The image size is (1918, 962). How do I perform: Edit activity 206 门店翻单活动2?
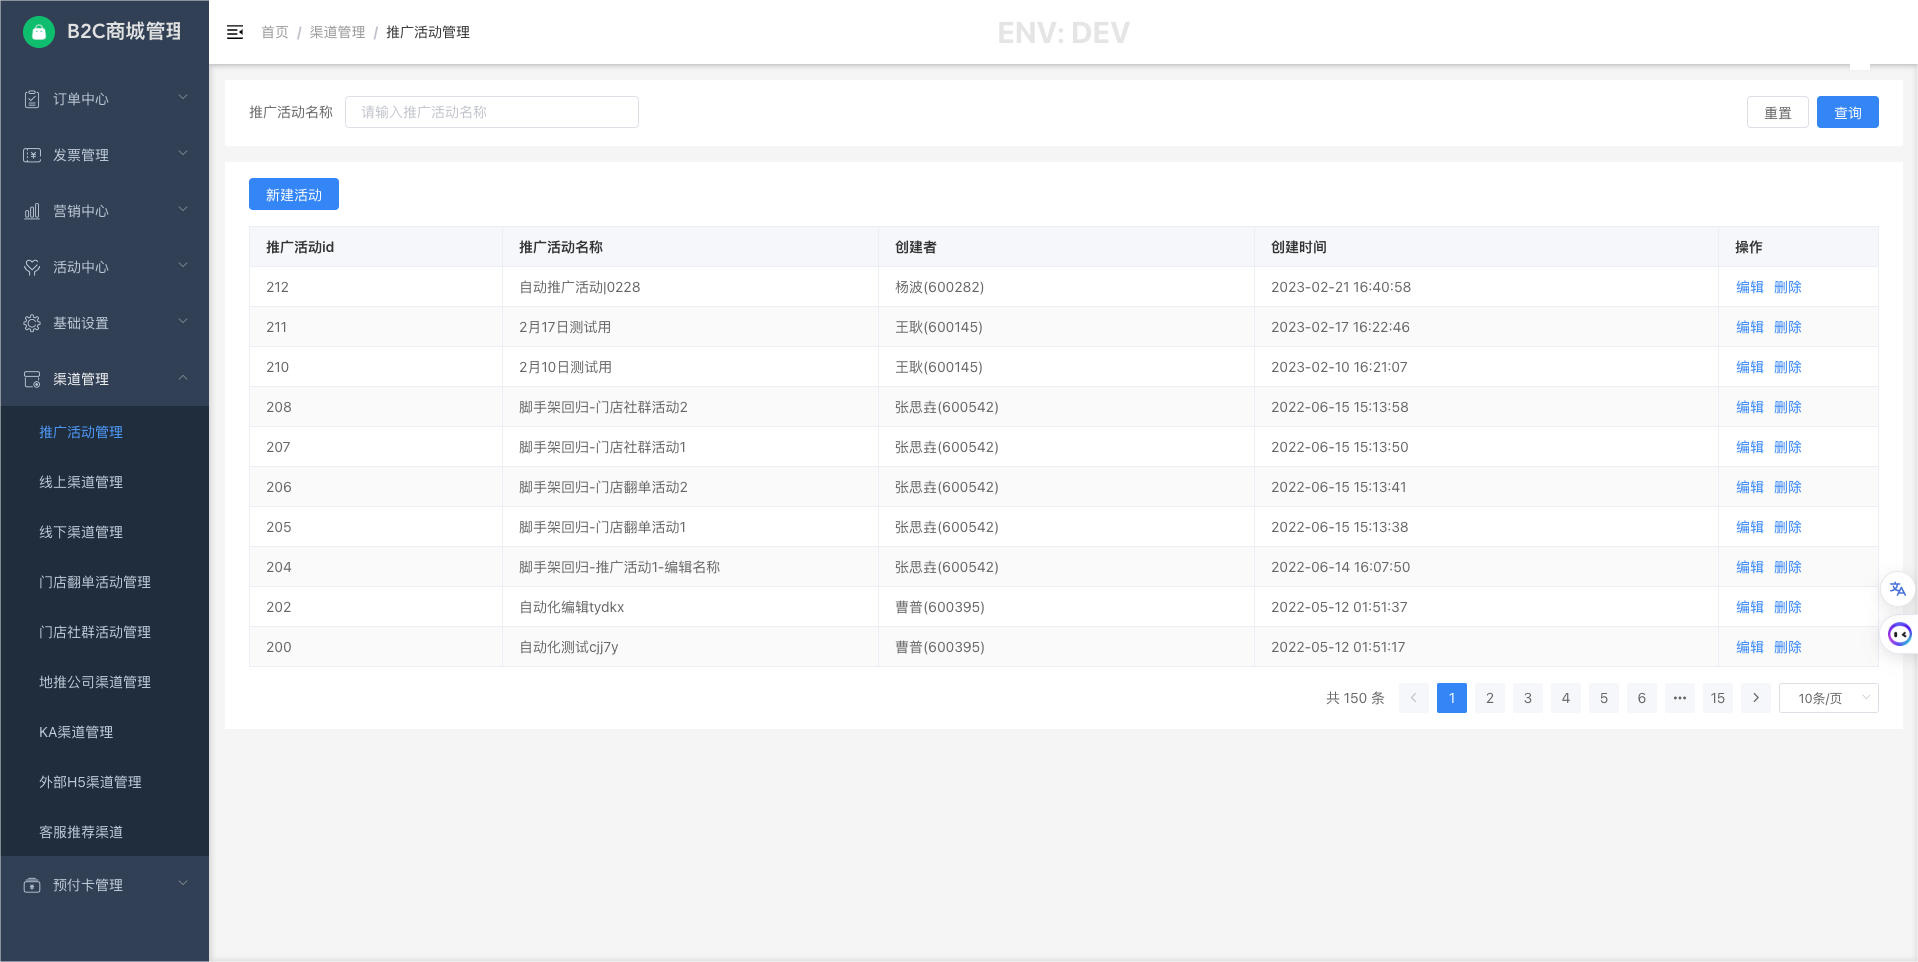tap(1750, 487)
